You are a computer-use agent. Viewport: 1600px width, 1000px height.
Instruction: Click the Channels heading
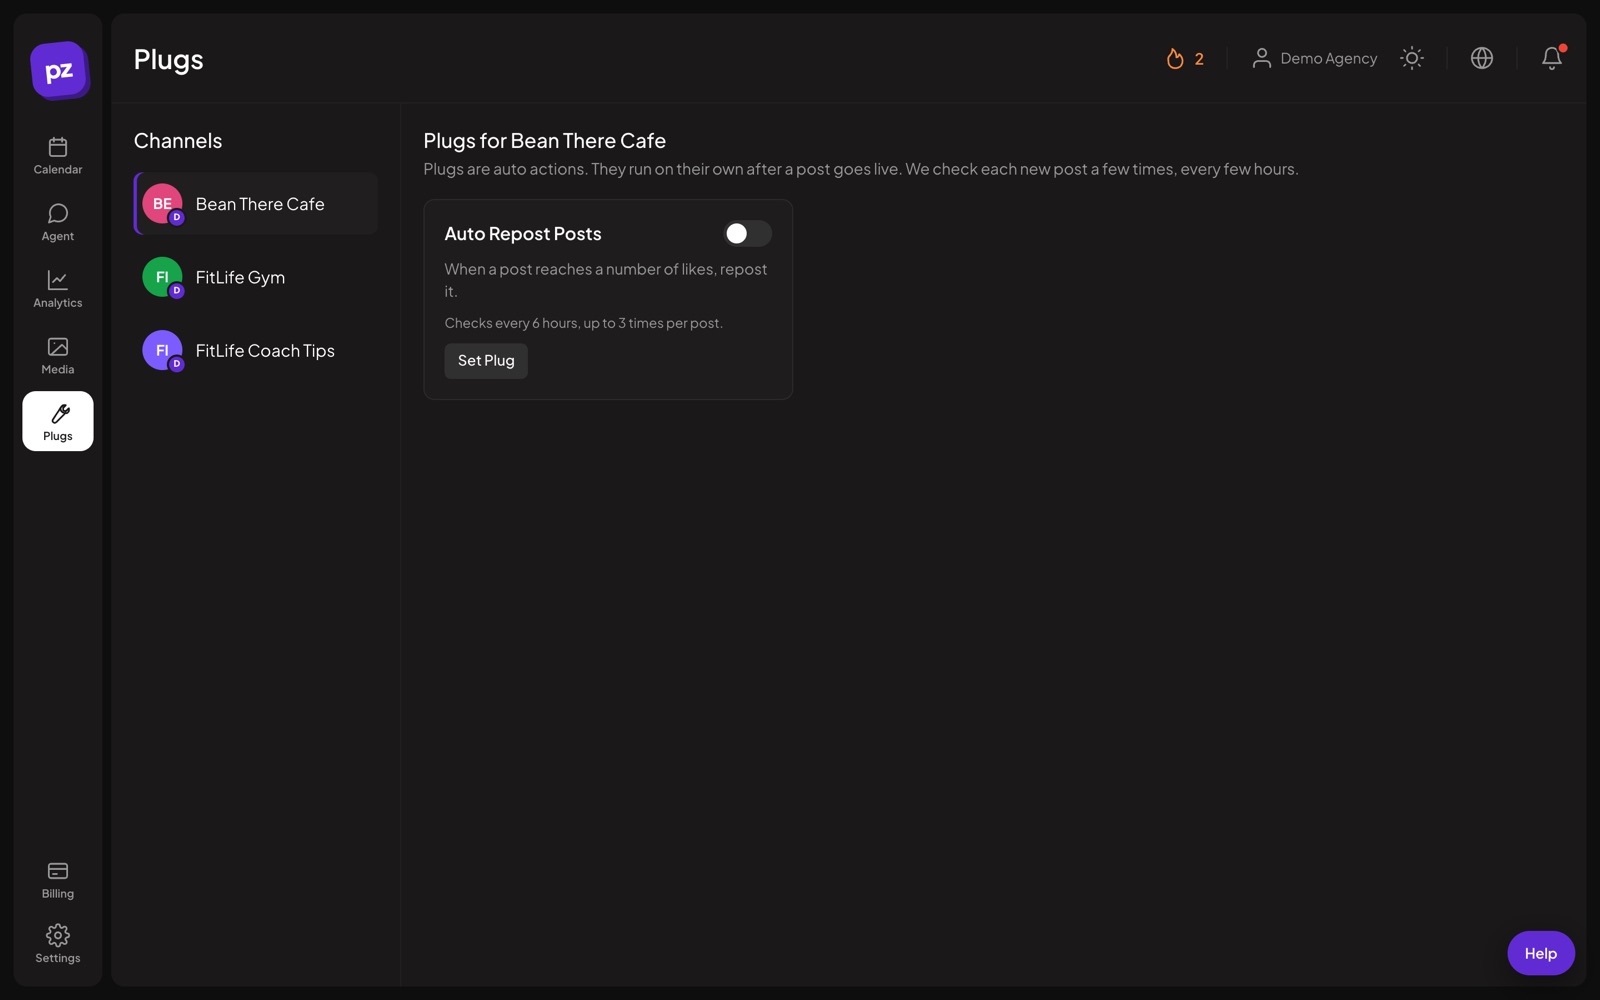click(178, 141)
